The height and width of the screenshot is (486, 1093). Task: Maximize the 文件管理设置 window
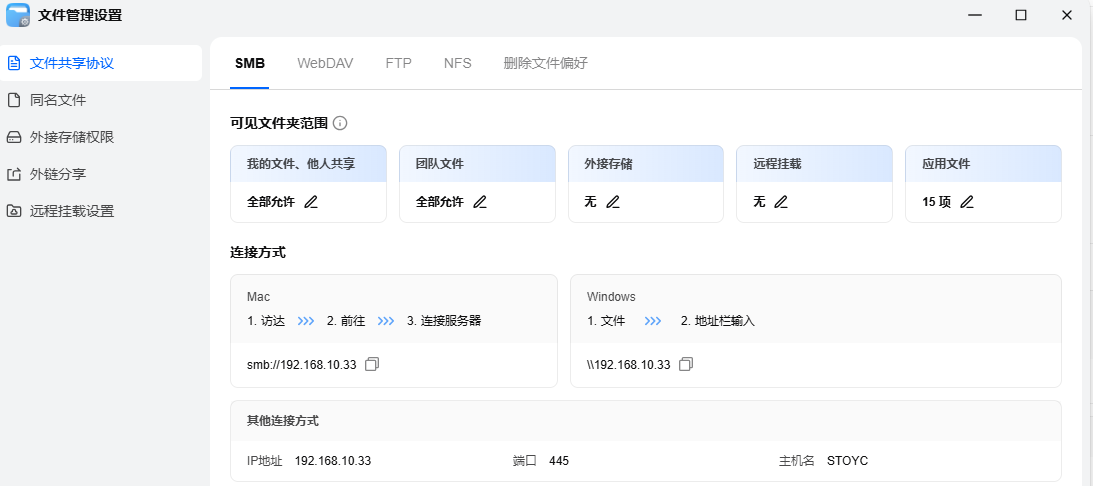tap(1021, 15)
